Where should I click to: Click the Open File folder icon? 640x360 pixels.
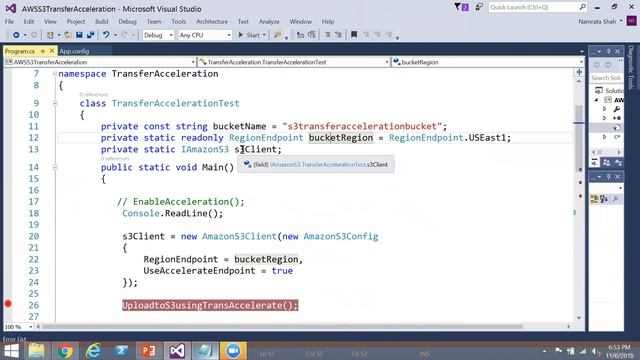[68, 35]
